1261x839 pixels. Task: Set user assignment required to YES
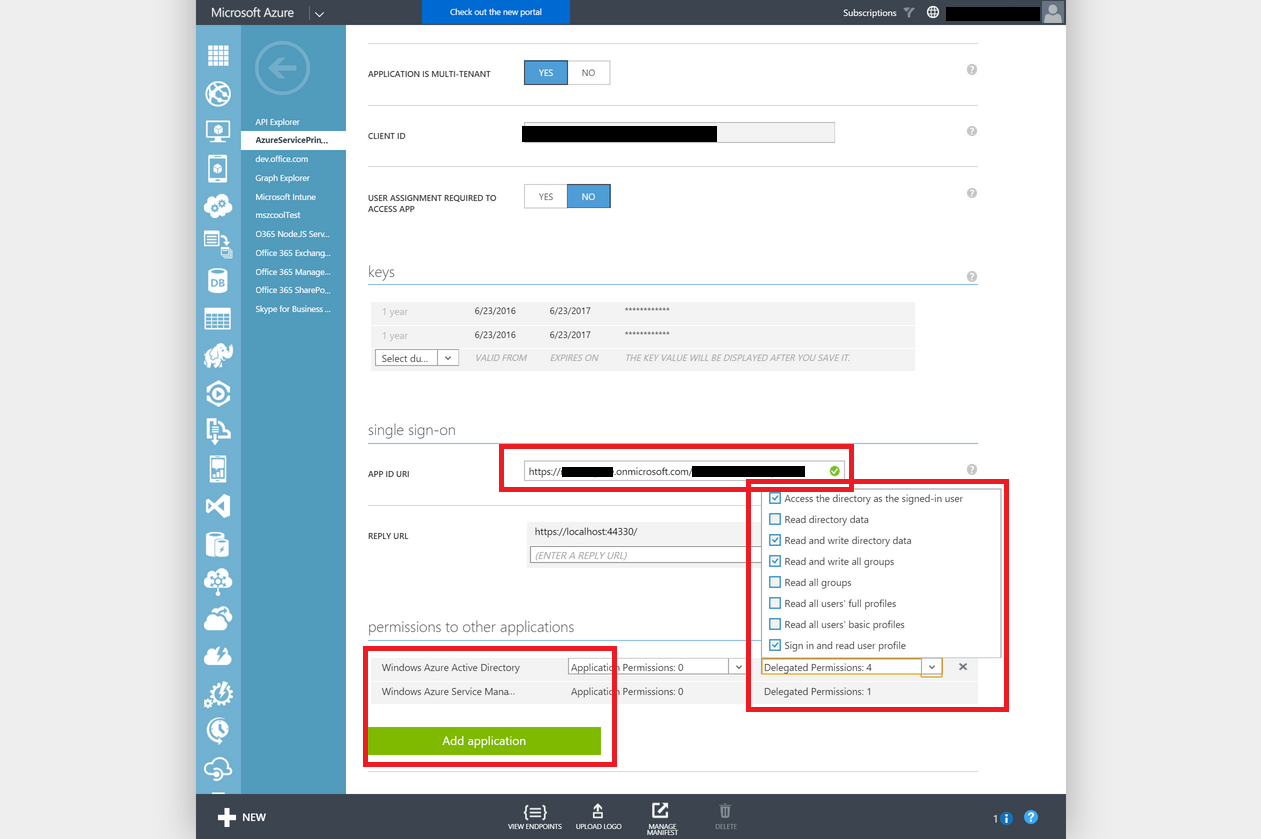point(546,197)
